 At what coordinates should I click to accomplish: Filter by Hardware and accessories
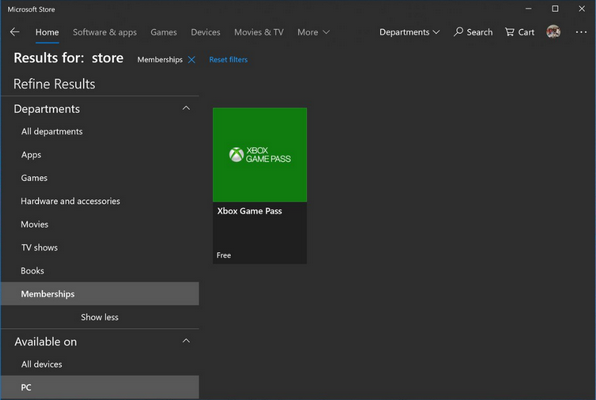point(100,201)
